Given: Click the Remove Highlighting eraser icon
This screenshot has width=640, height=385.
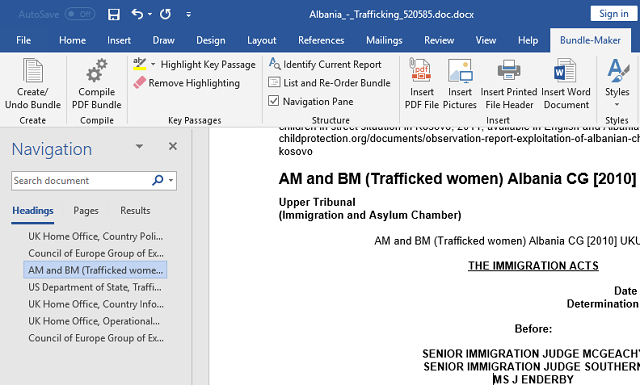Looking at the screenshot, I should (139, 82).
